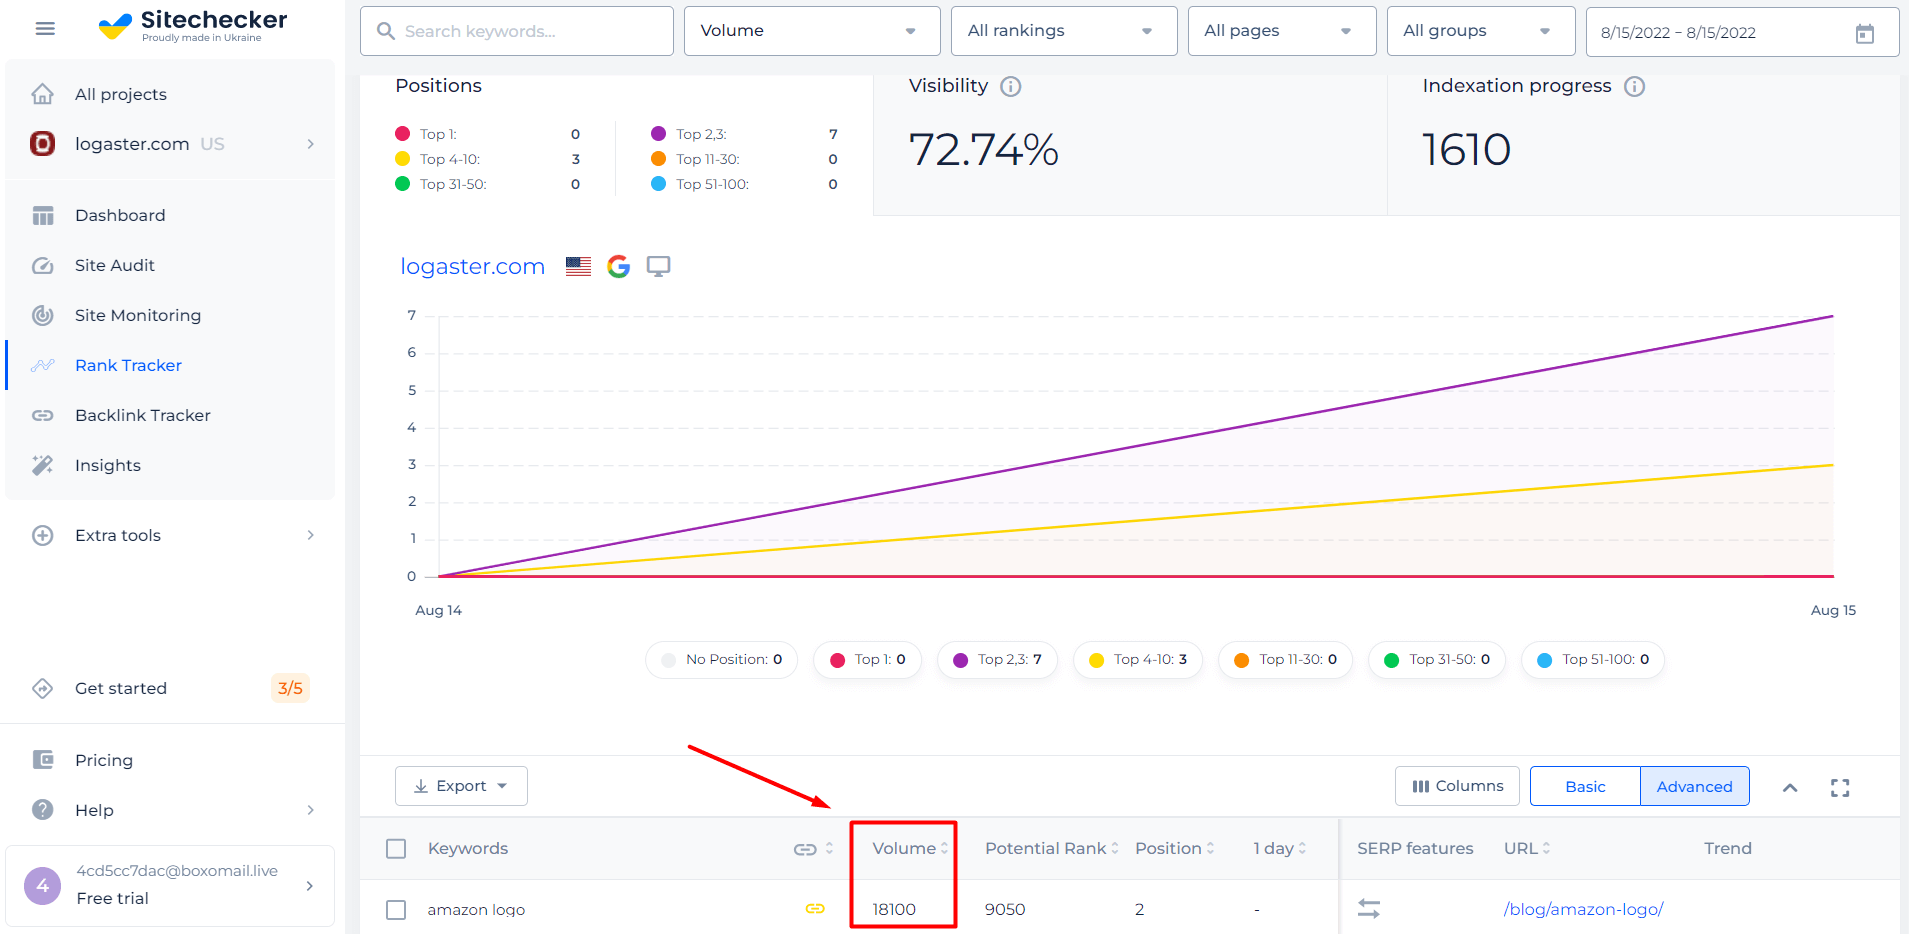Click the Insights wand icon
The image size is (1909, 934).
[x=42, y=465]
